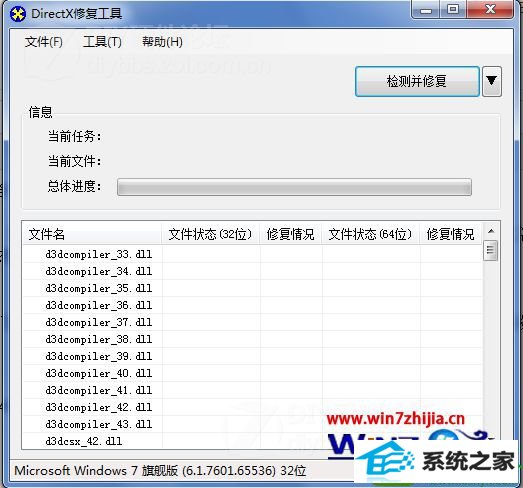Minimize the DirectX修复工具 window
The height and width of the screenshot is (488, 523).
426,10
